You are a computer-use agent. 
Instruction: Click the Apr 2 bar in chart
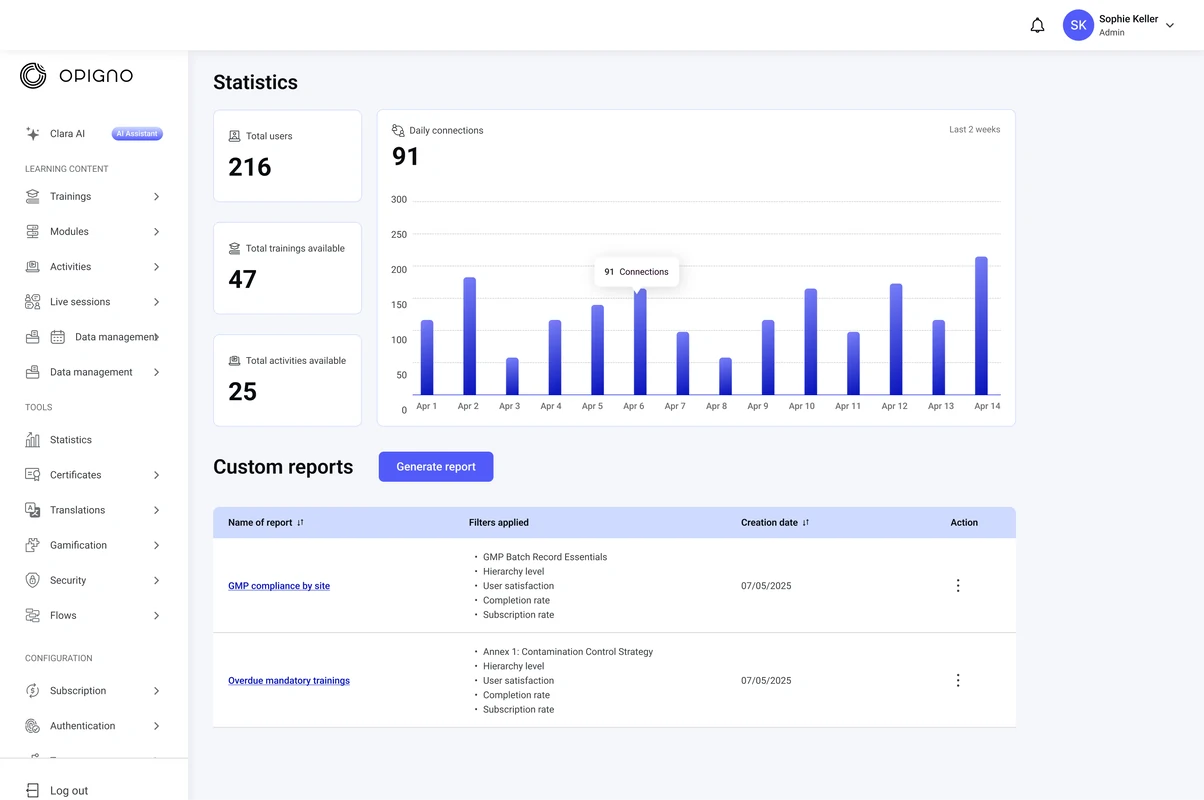469,336
